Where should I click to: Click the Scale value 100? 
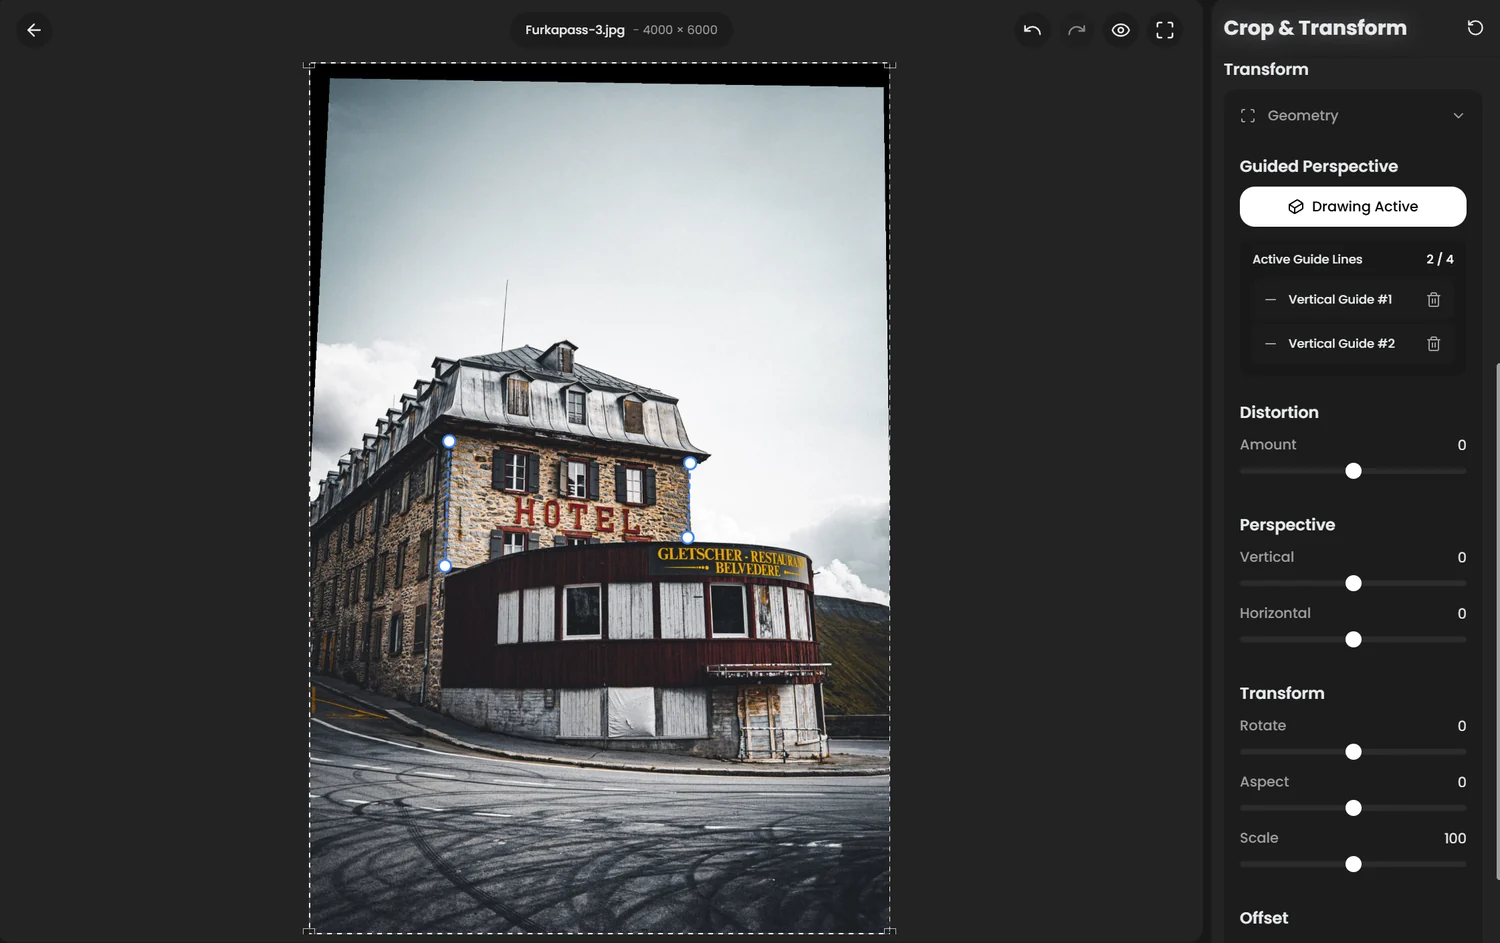pos(1455,838)
